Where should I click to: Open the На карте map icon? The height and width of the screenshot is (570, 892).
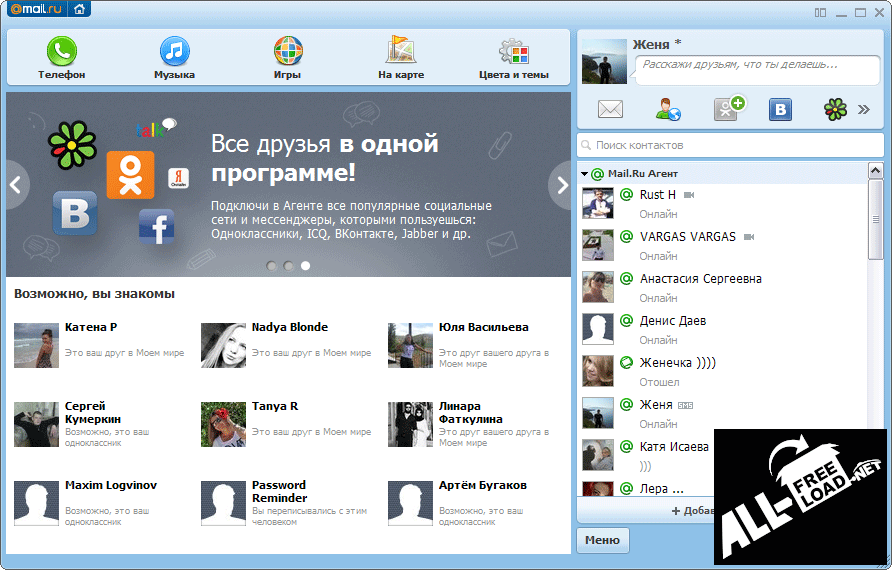point(401,57)
